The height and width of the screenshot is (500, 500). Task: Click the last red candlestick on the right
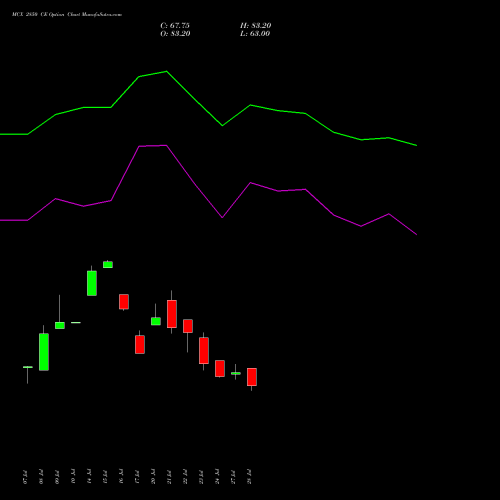point(252,377)
